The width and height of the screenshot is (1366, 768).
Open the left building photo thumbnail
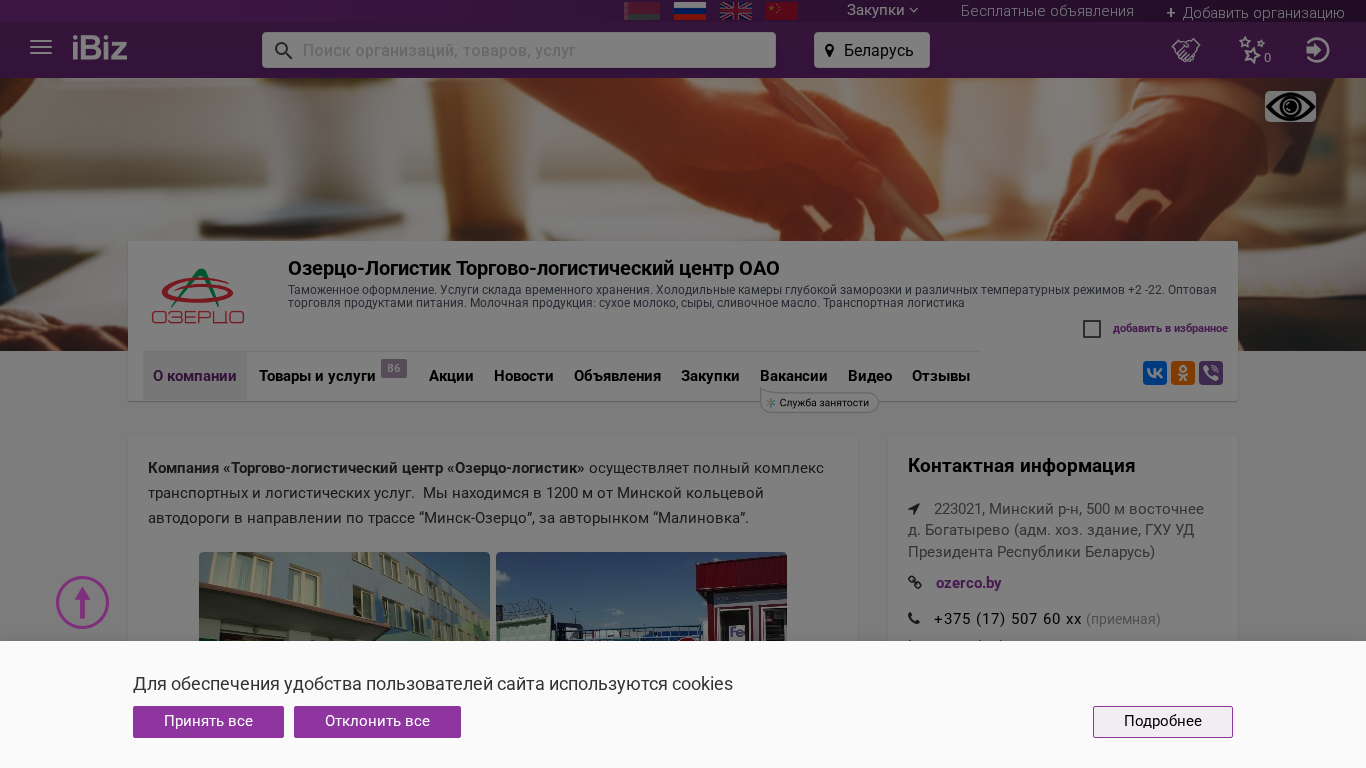(344, 596)
